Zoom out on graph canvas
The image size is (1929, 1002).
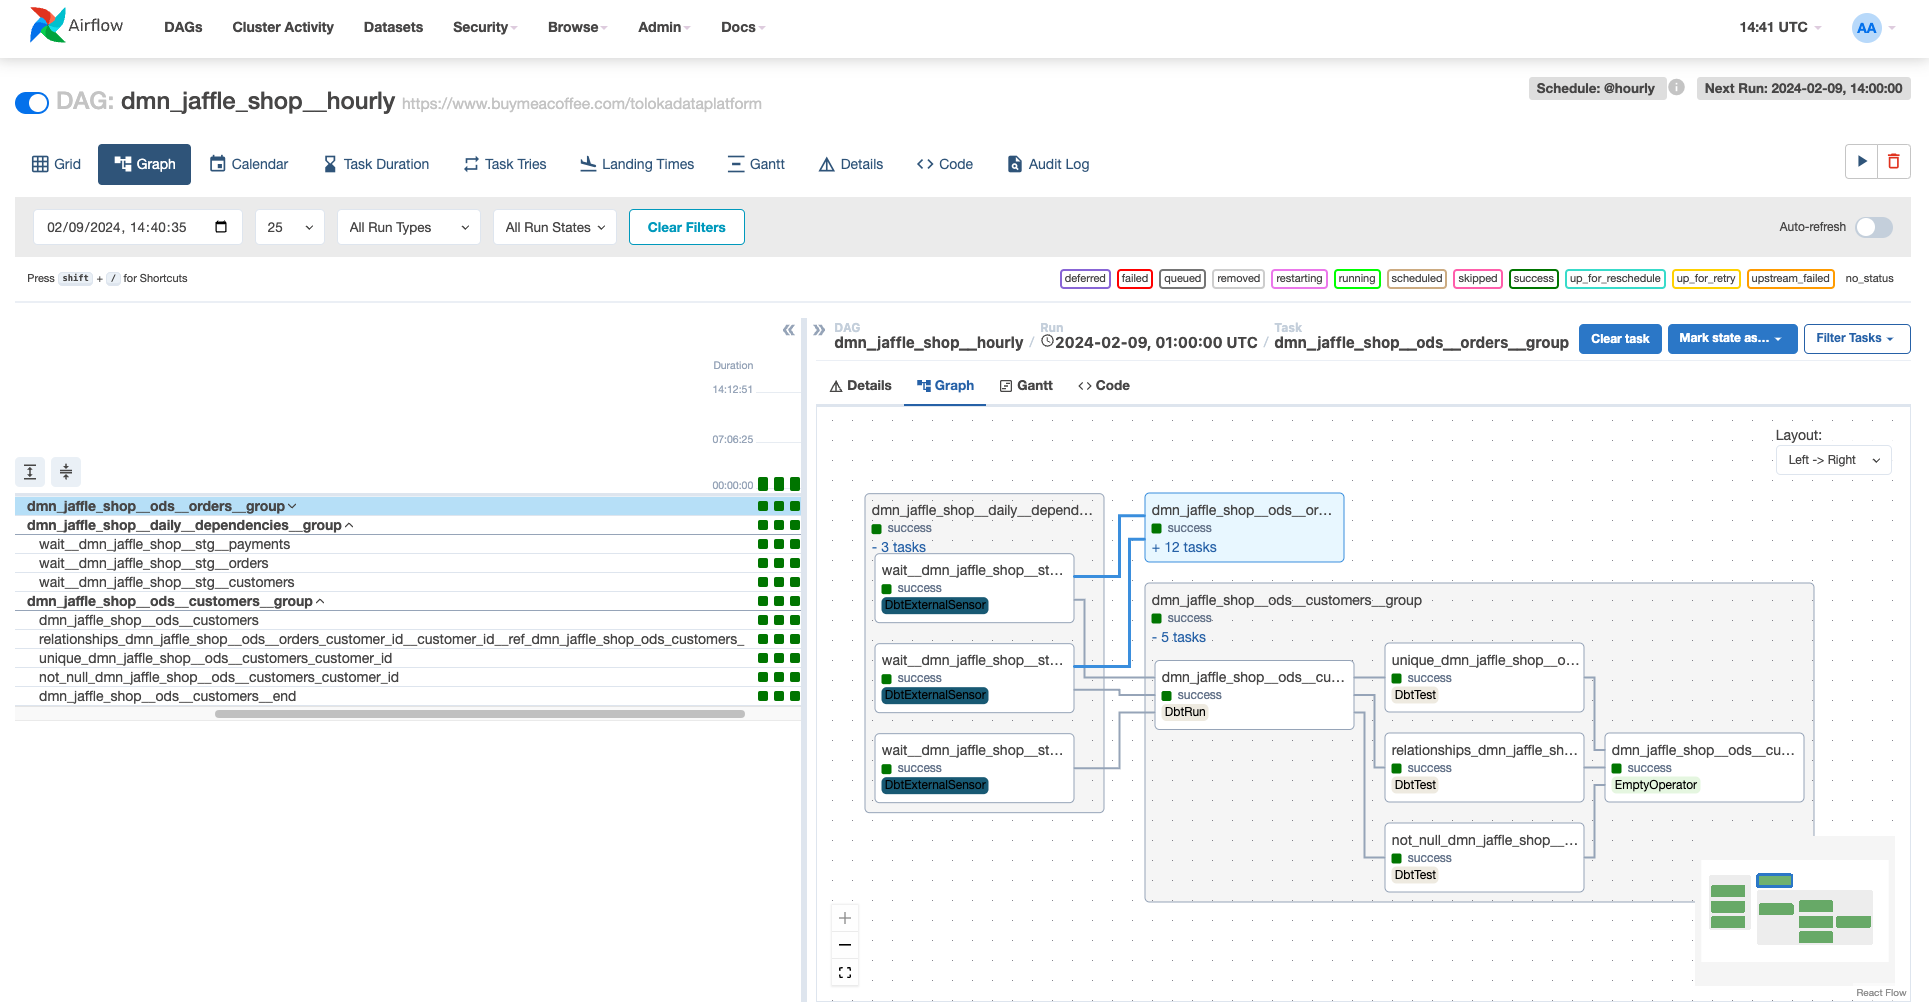pos(845,945)
